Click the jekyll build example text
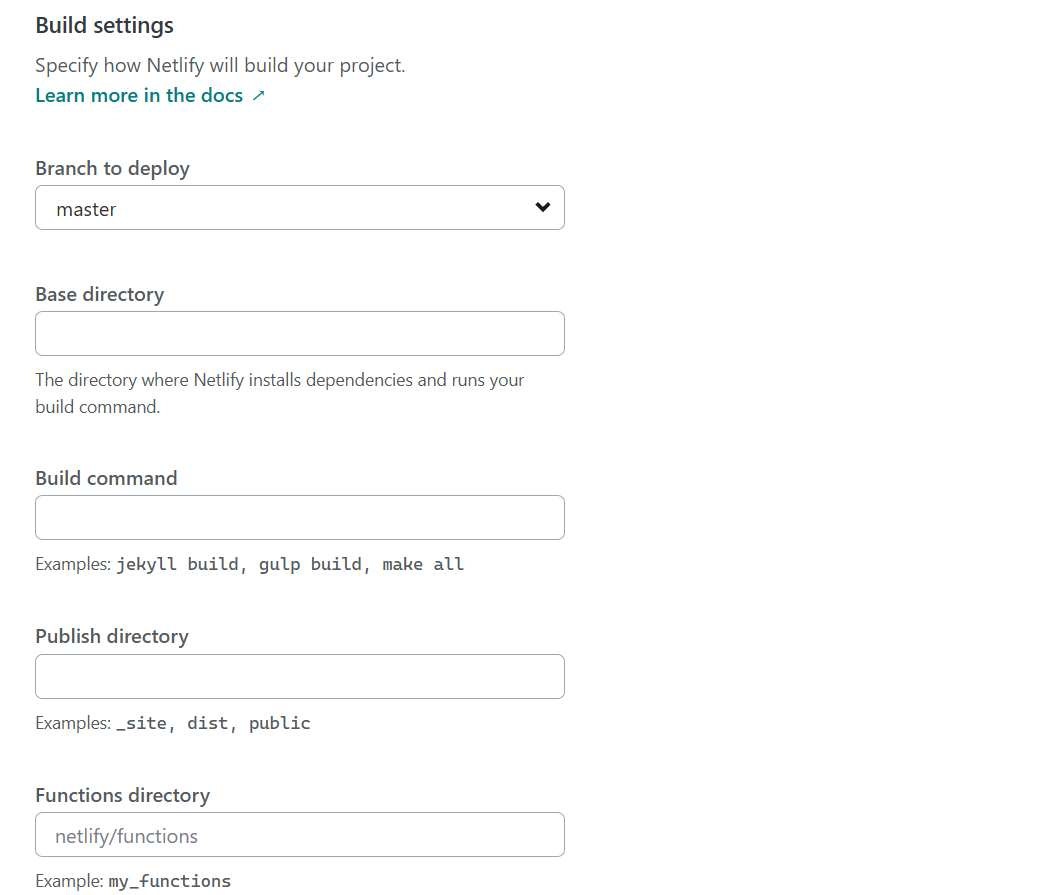The width and height of the screenshot is (1052, 895). 181,563
